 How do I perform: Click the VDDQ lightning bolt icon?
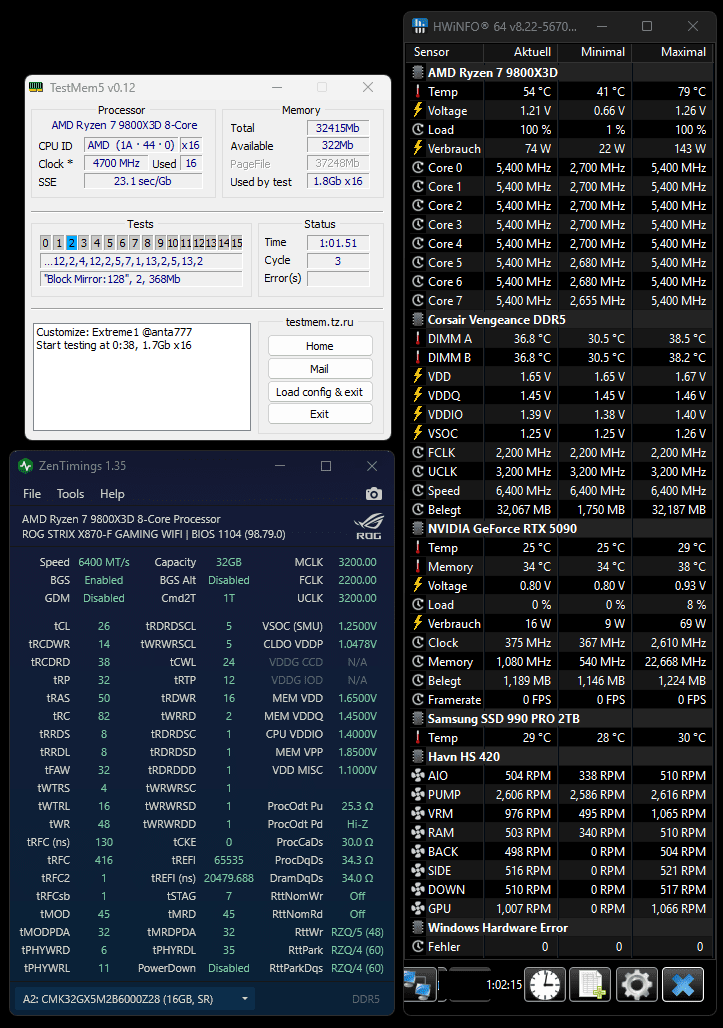(x=418, y=395)
